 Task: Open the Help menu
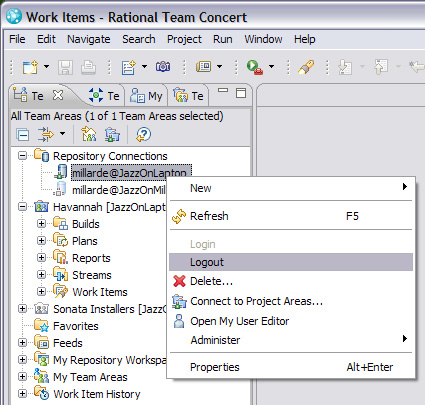point(304,39)
